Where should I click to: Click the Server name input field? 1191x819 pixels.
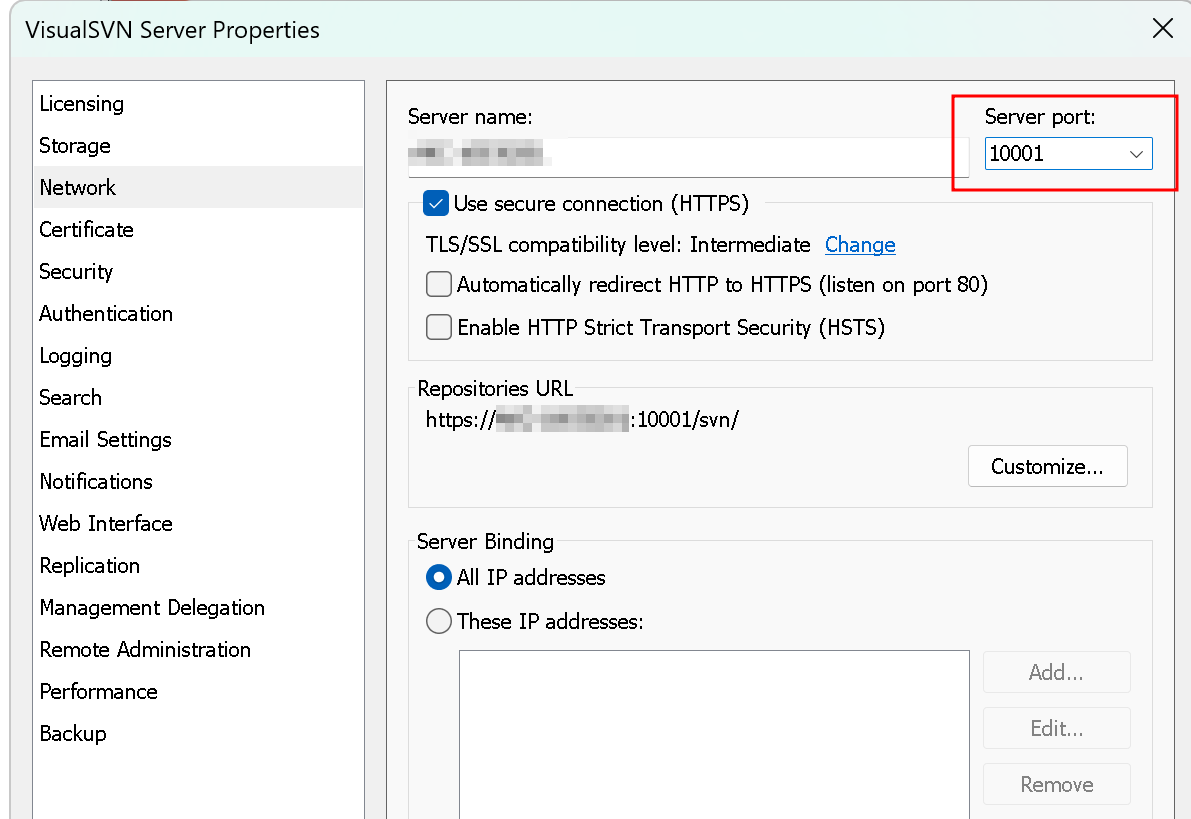688,157
